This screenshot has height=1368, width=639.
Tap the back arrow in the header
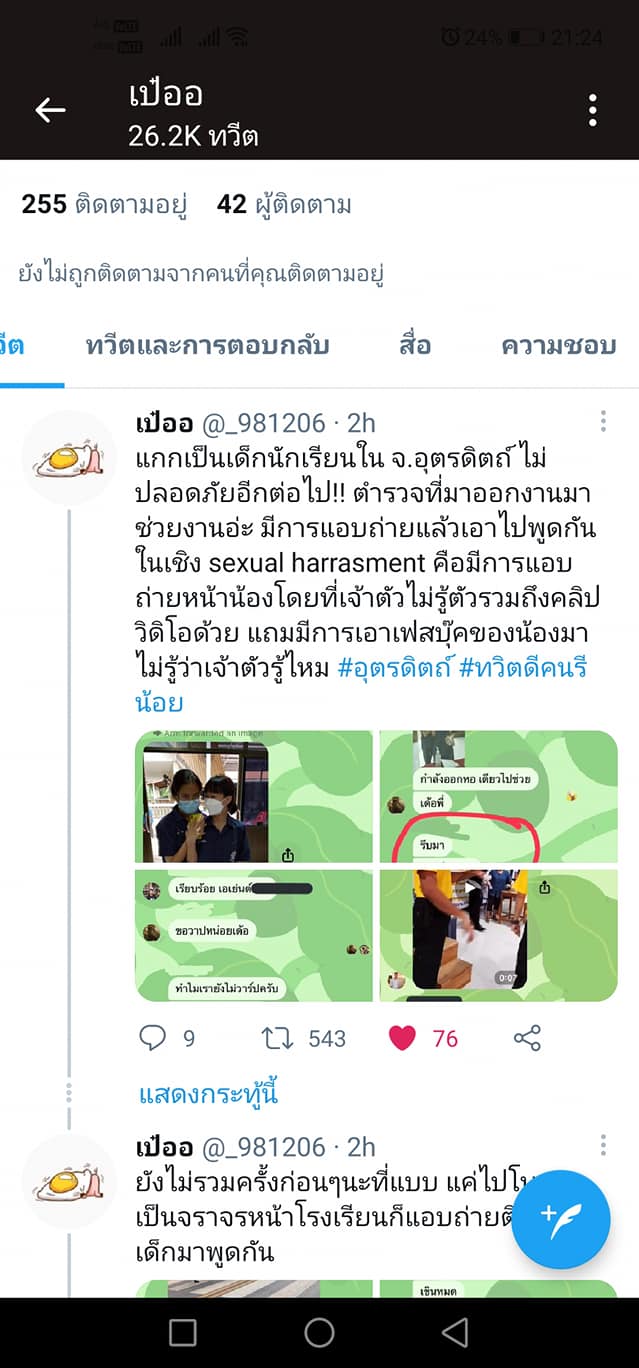[x=50, y=110]
